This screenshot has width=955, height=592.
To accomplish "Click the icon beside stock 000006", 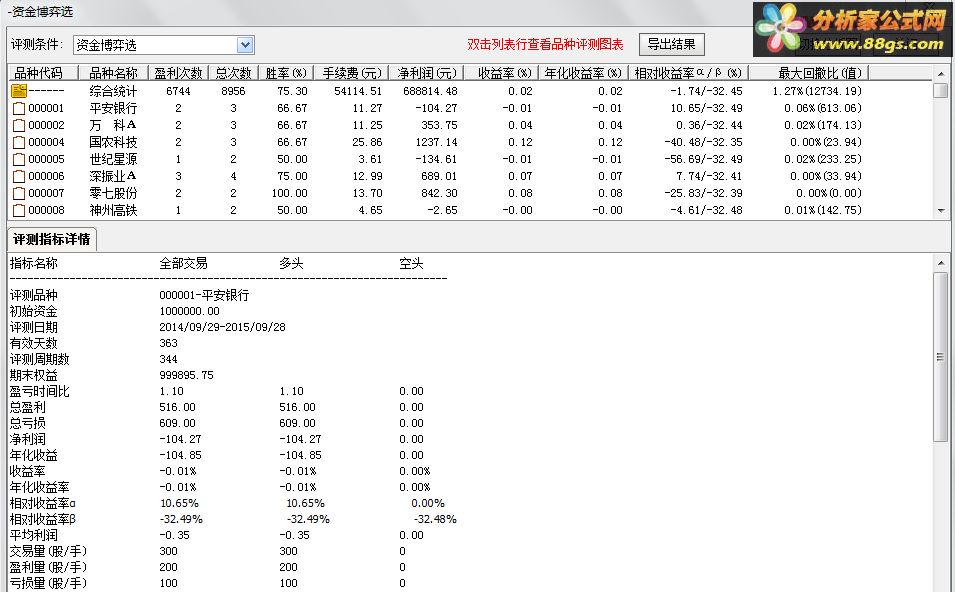I will click(x=19, y=177).
